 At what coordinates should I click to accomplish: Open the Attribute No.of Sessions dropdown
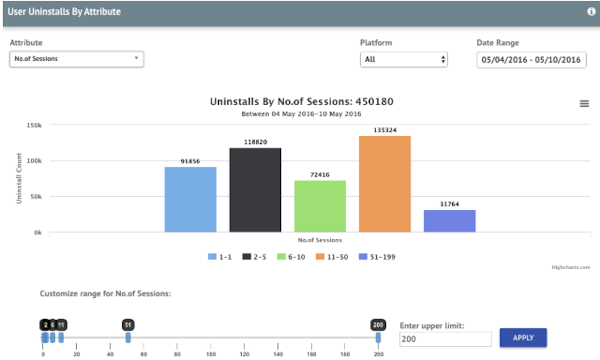(77, 59)
